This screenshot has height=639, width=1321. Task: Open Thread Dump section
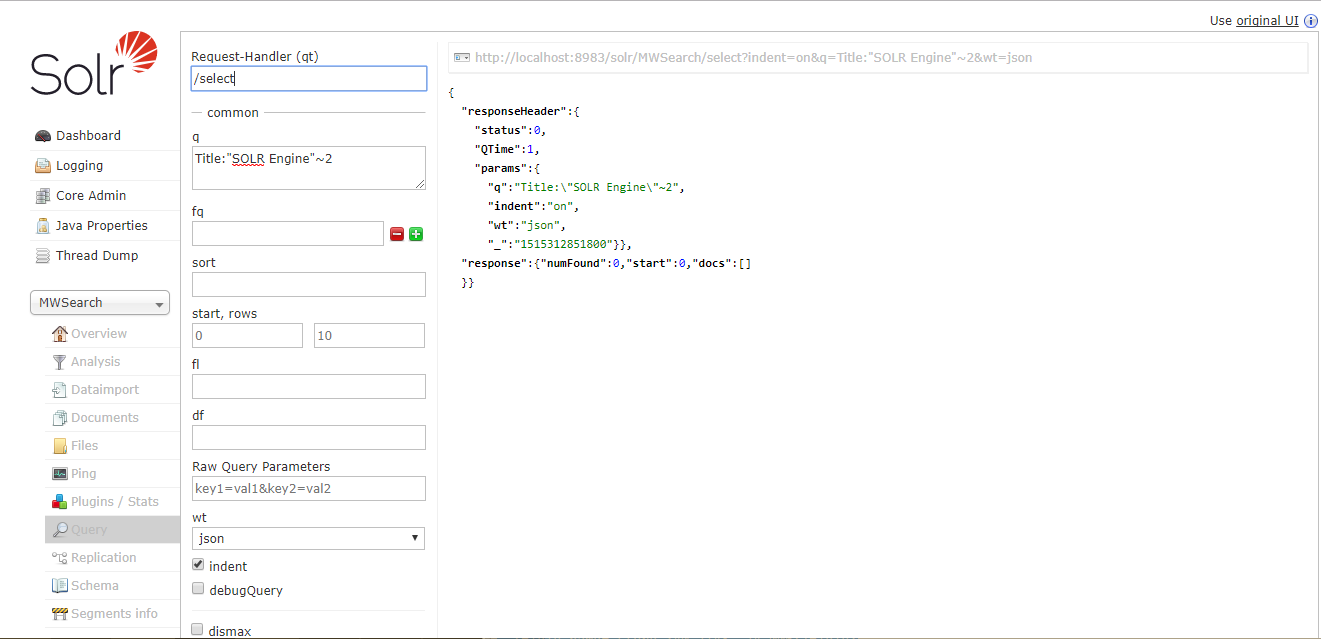pyautogui.click(x=97, y=256)
